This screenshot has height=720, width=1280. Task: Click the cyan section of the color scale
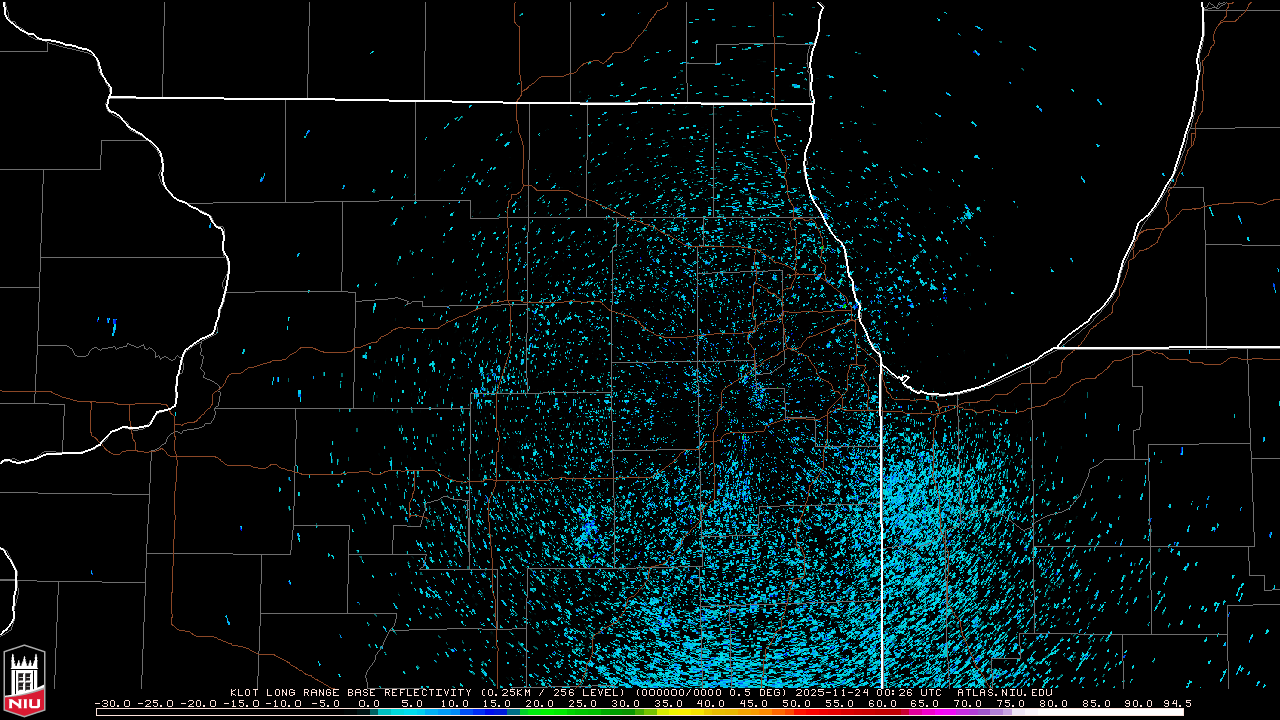(410, 712)
